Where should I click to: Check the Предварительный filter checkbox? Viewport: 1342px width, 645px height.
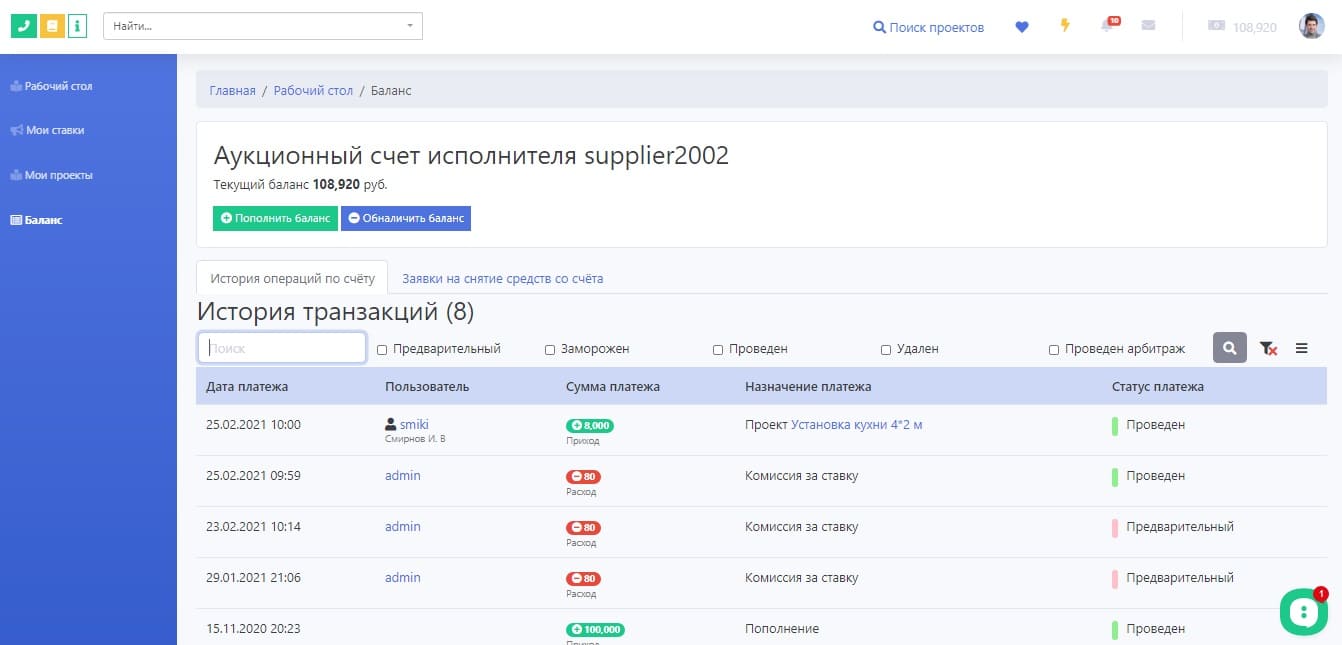(x=382, y=350)
